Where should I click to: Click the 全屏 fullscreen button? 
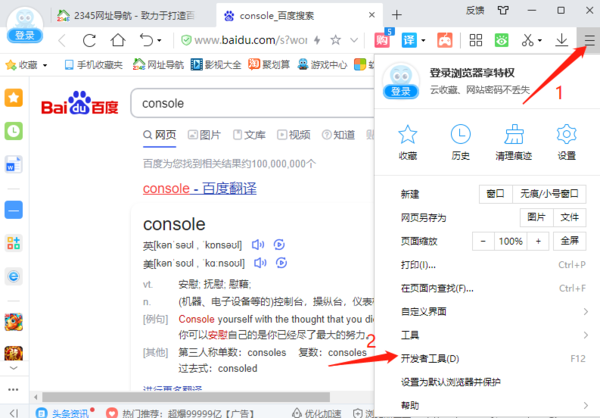569,241
